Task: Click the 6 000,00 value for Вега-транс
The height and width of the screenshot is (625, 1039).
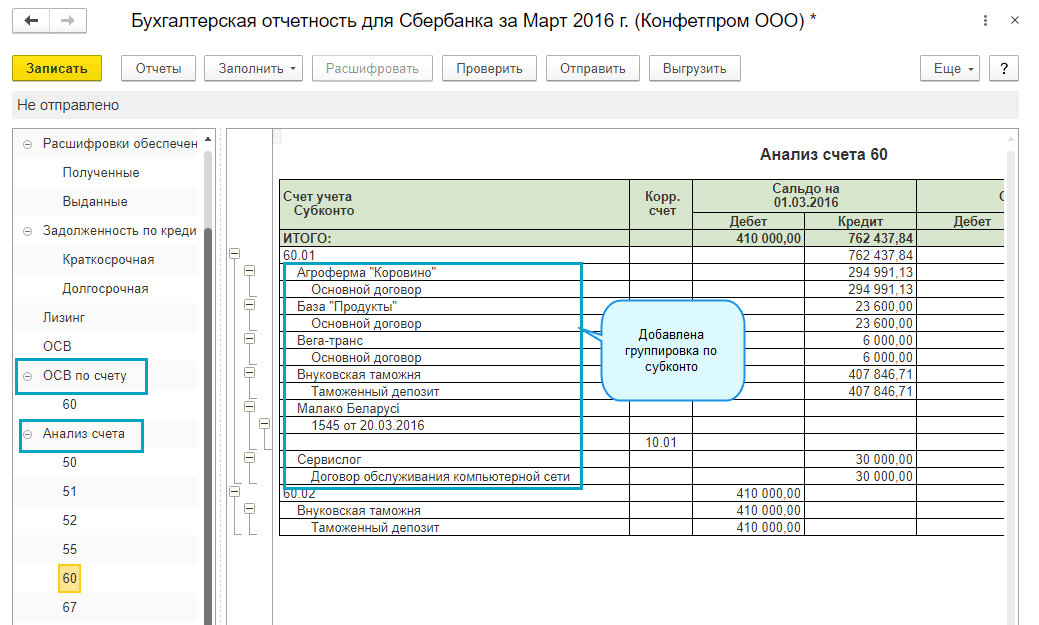Action: (860, 341)
